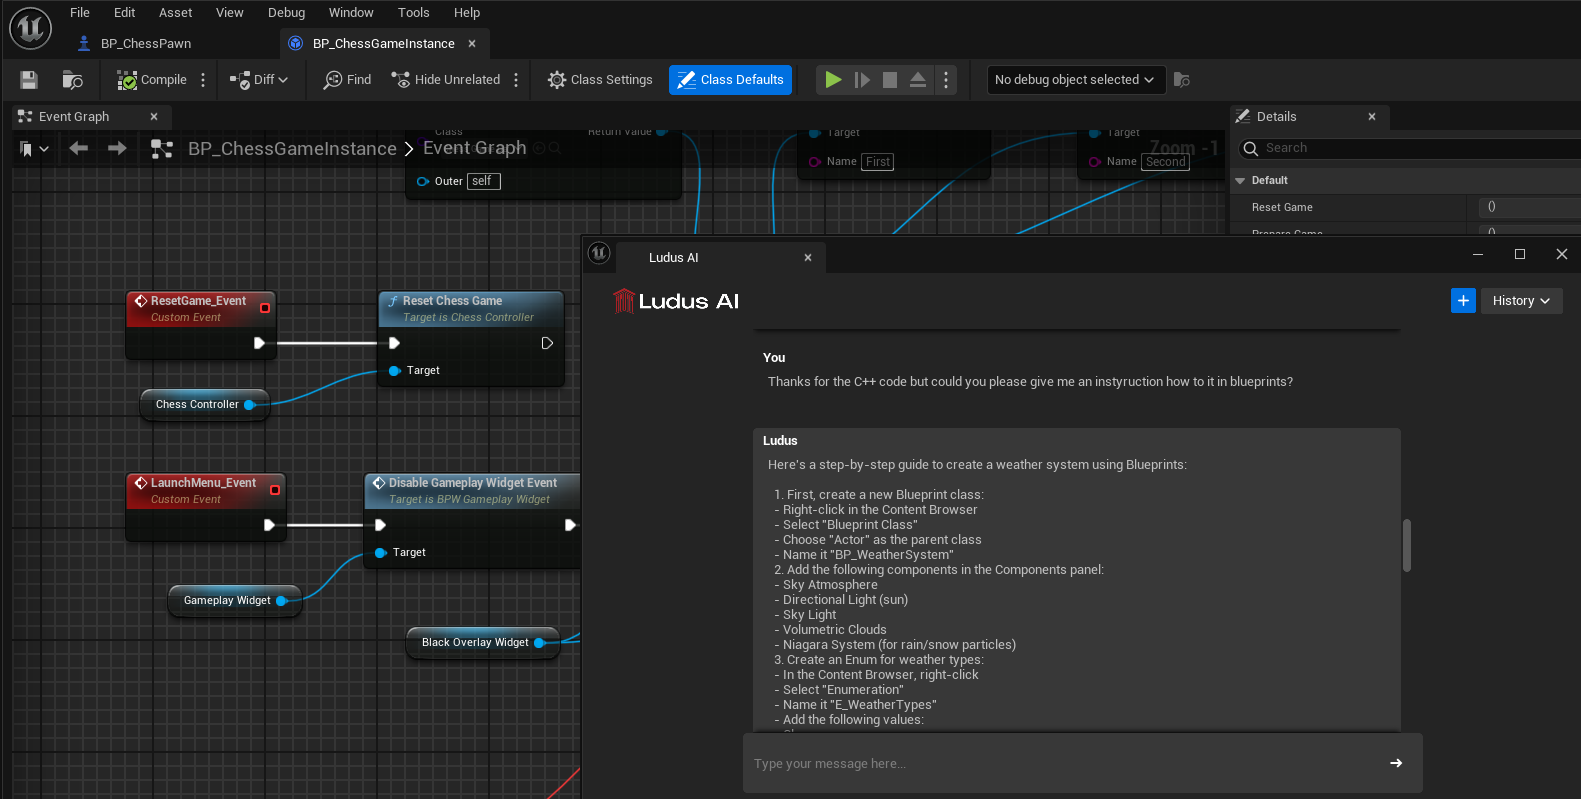The image size is (1581, 799).
Task: Open Hide Unrelated options menu
Action: point(516,80)
